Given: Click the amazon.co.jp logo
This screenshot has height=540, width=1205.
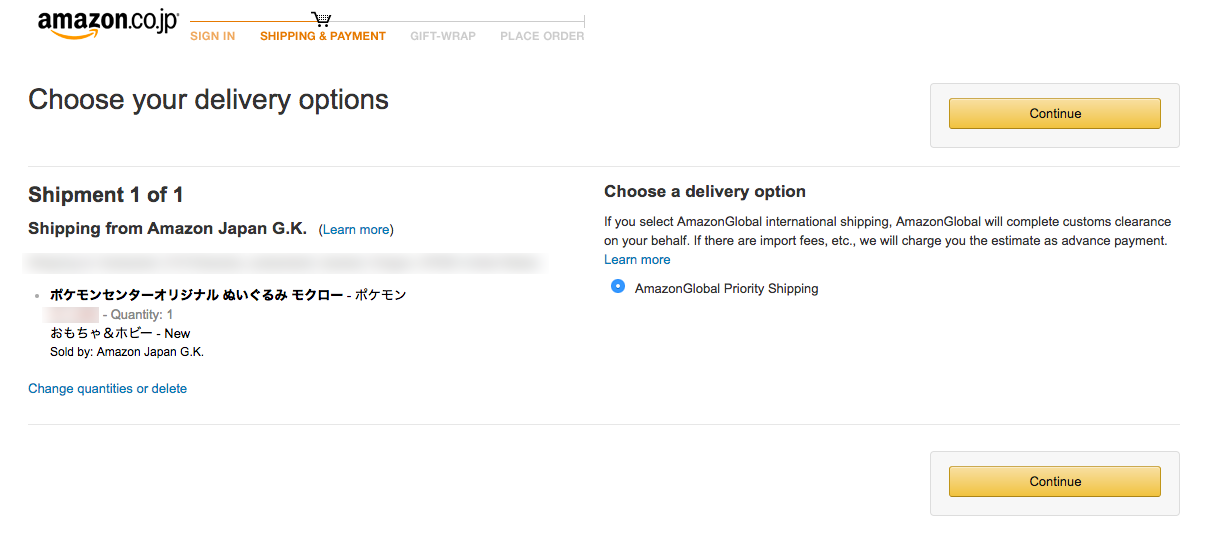Looking at the screenshot, I should pyautogui.click(x=108, y=25).
